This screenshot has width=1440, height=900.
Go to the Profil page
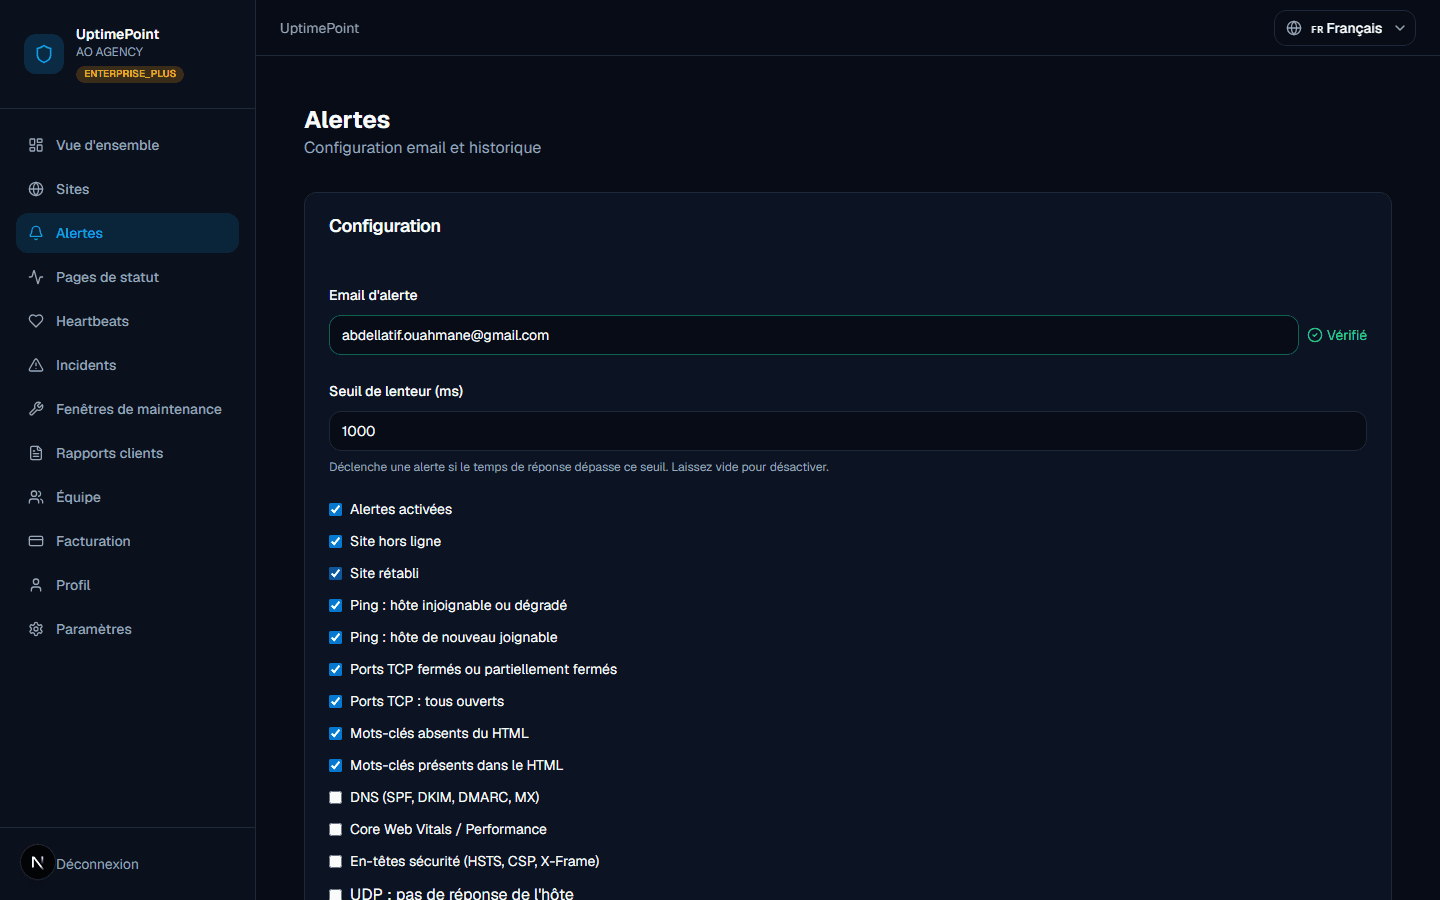pyautogui.click(x=127, y=585)
